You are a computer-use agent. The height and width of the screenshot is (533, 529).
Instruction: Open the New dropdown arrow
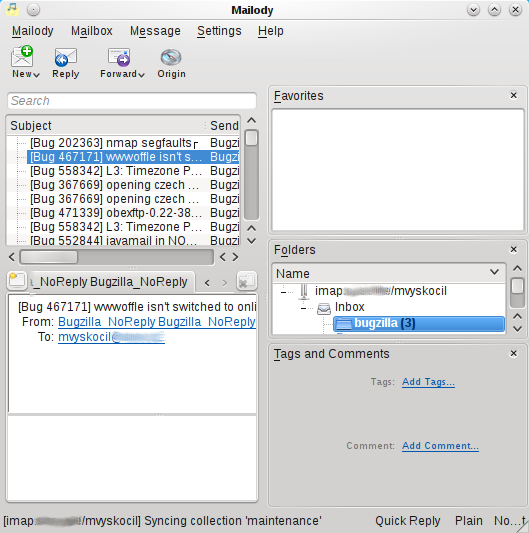[x=36, y=75]
